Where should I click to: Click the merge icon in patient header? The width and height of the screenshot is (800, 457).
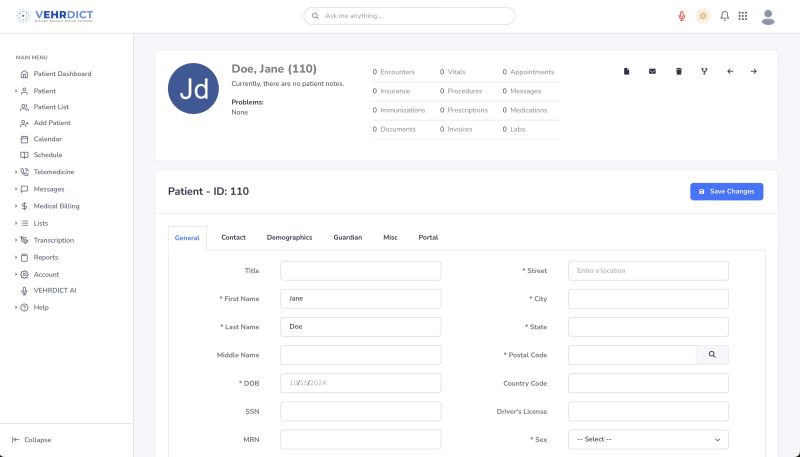(x=704, y=71)
